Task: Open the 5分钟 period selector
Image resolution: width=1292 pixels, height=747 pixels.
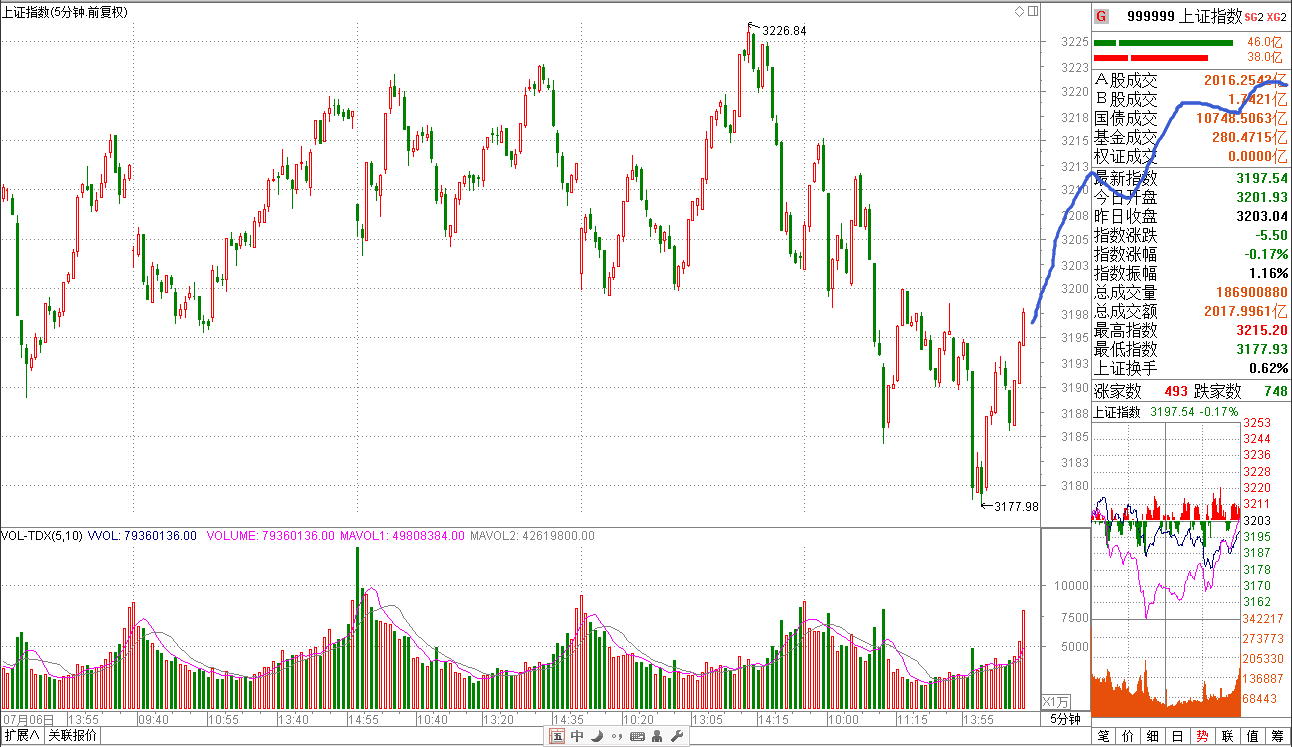Action: point(1065,719)
